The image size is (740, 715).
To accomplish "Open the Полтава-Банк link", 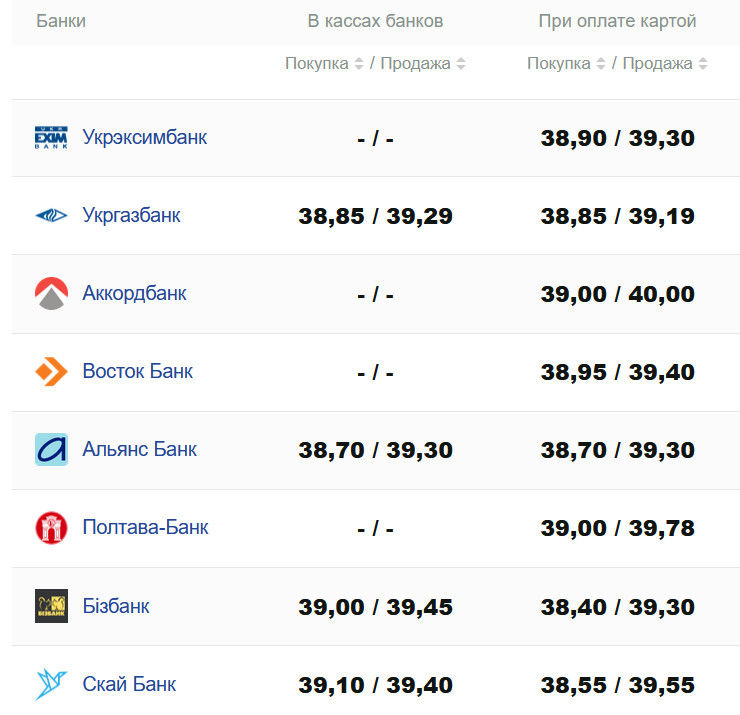I will pyautogui.click(x=145, y=527).
